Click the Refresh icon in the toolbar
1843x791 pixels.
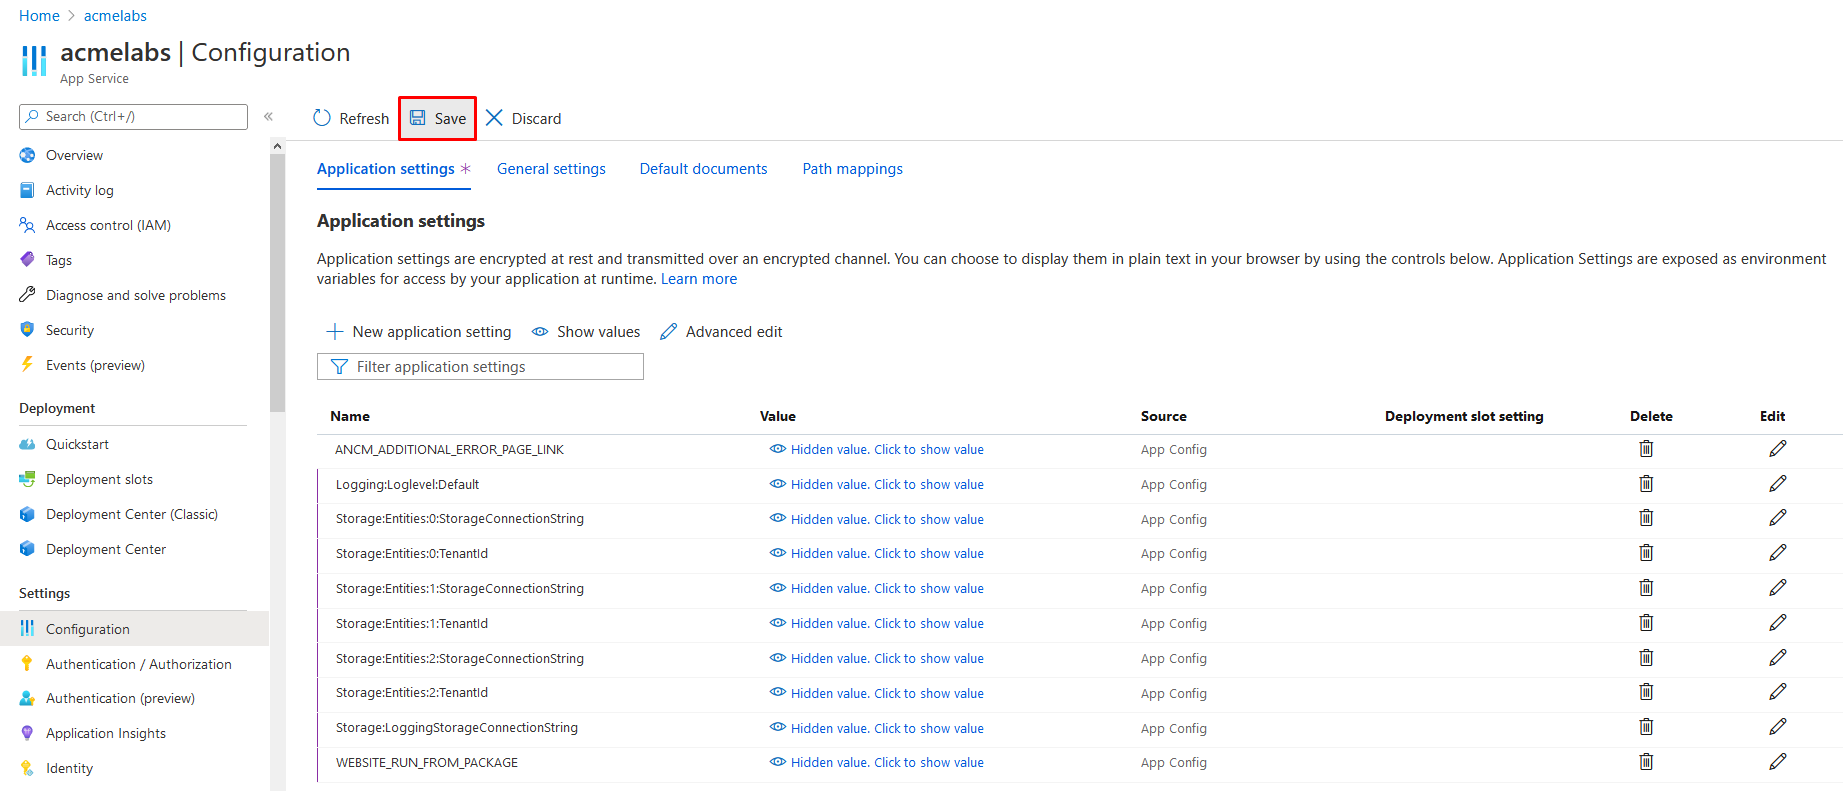point(322,118)
